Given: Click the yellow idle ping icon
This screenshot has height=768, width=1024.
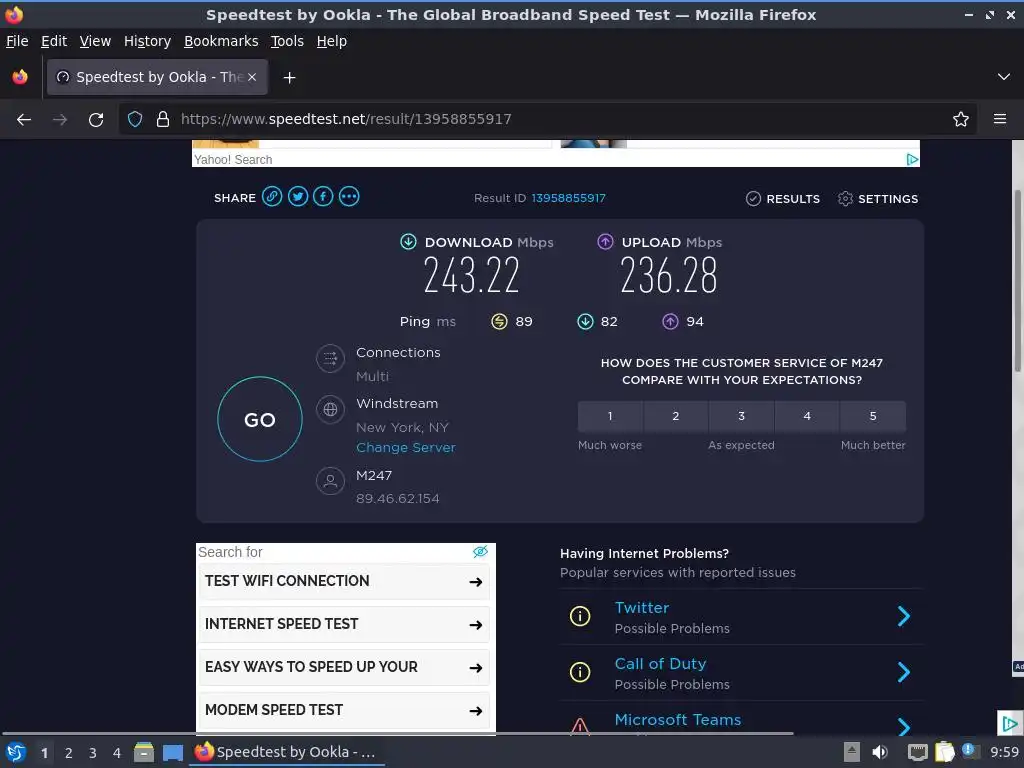Looking at the screenshot, I should pyautogui.click(x=499, y=321).
